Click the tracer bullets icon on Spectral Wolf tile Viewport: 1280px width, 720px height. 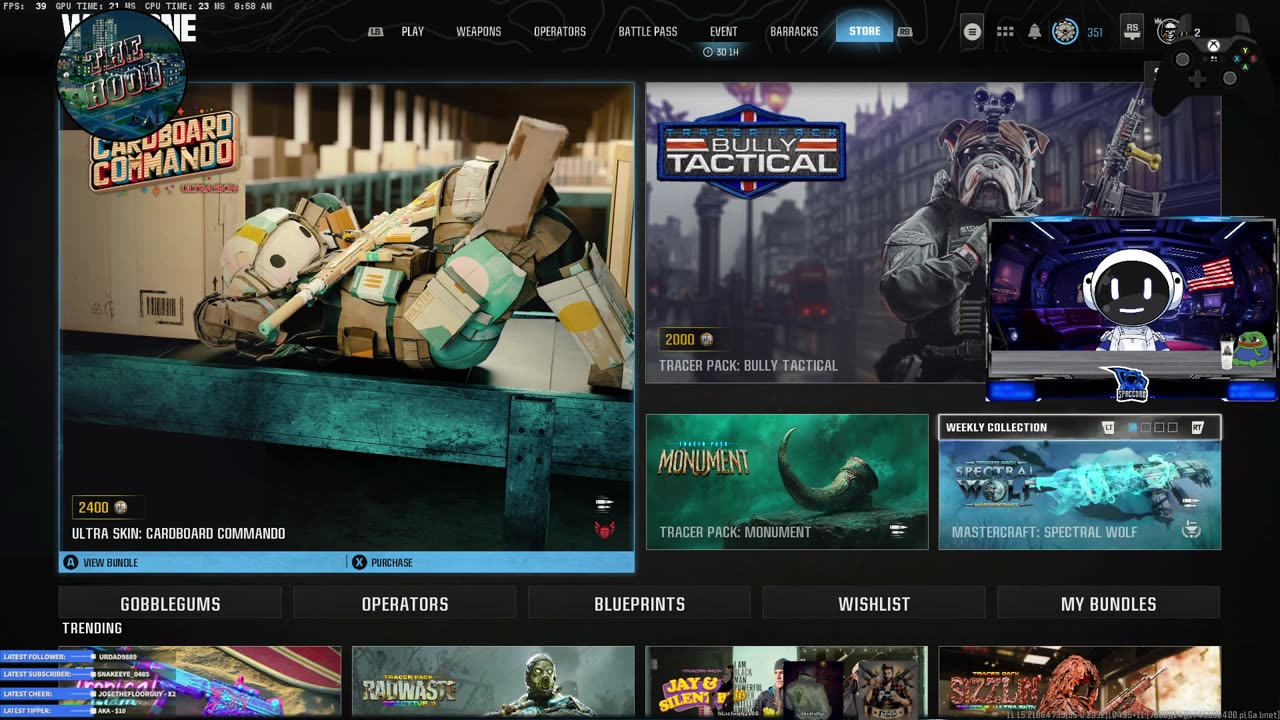click(1191, 503)
